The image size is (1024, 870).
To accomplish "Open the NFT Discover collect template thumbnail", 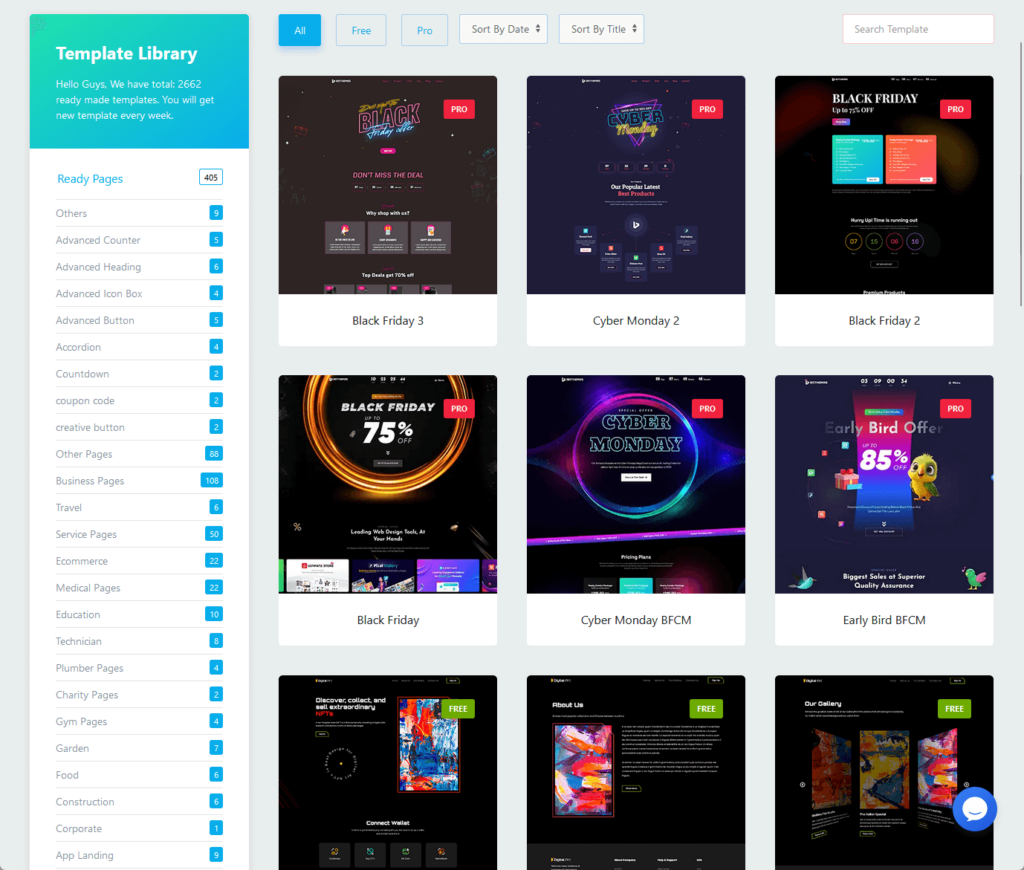I will pyautogui.click(x=388, y=773).
